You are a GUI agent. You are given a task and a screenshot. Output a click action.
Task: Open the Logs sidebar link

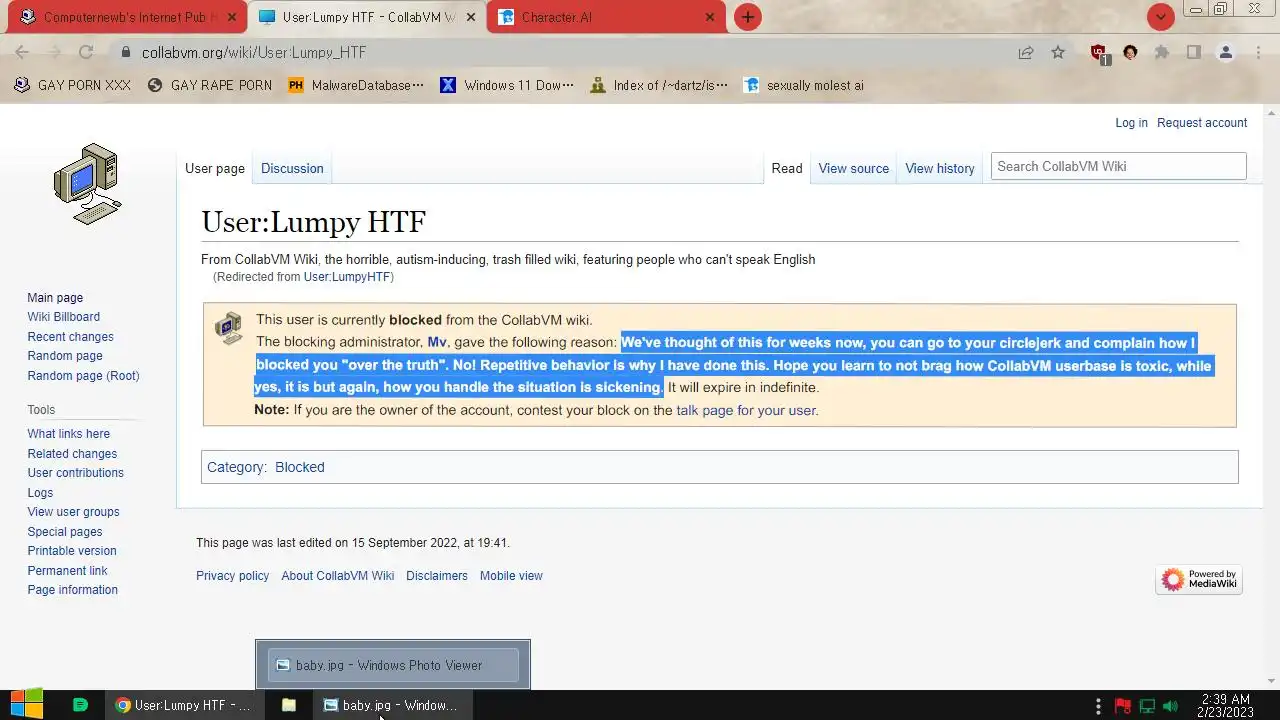pos(40,493)
